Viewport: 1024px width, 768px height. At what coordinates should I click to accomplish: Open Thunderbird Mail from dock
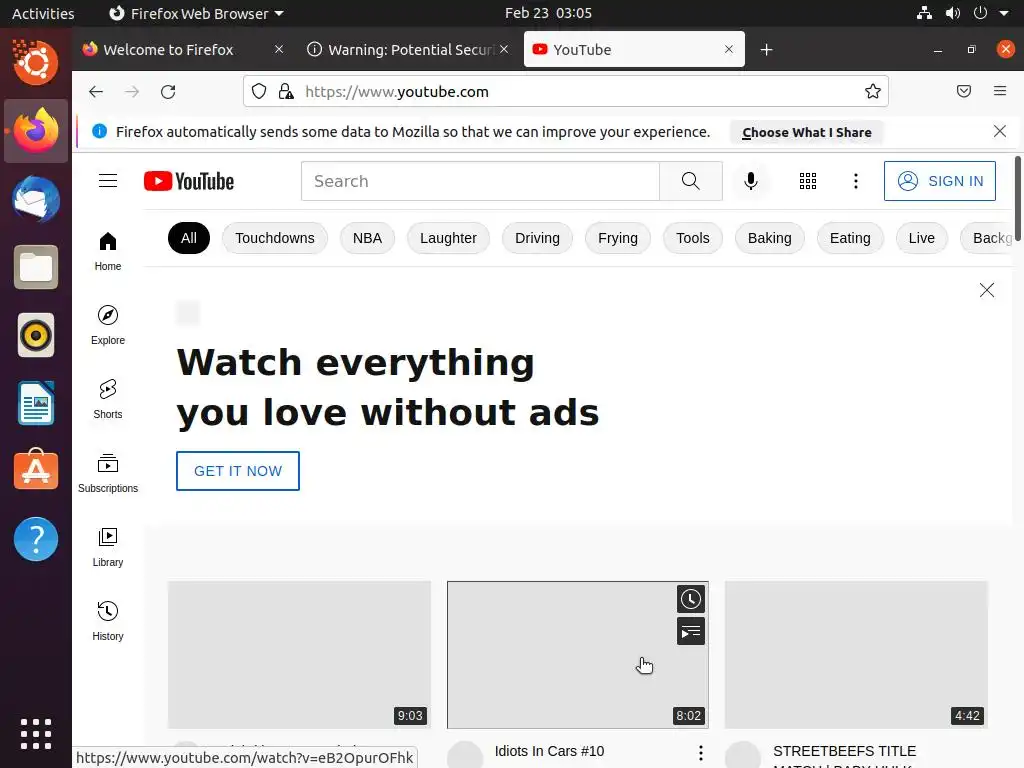[36, 199]
